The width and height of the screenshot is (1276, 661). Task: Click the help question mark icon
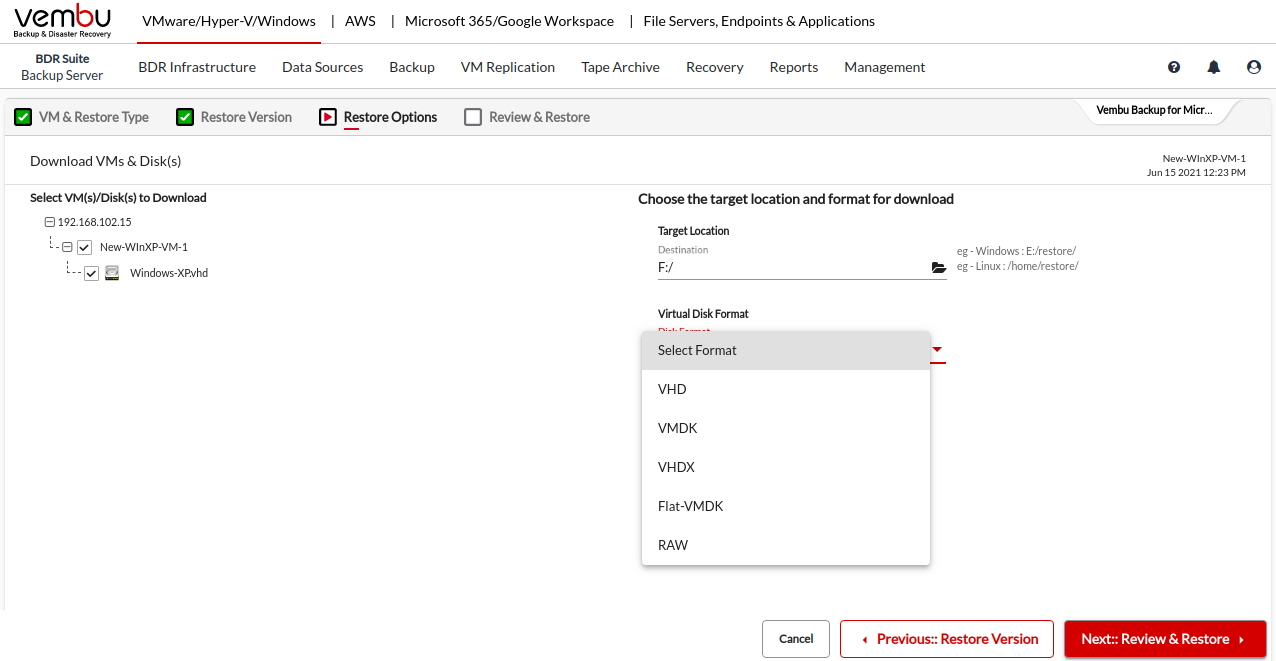pos(1174,67)
